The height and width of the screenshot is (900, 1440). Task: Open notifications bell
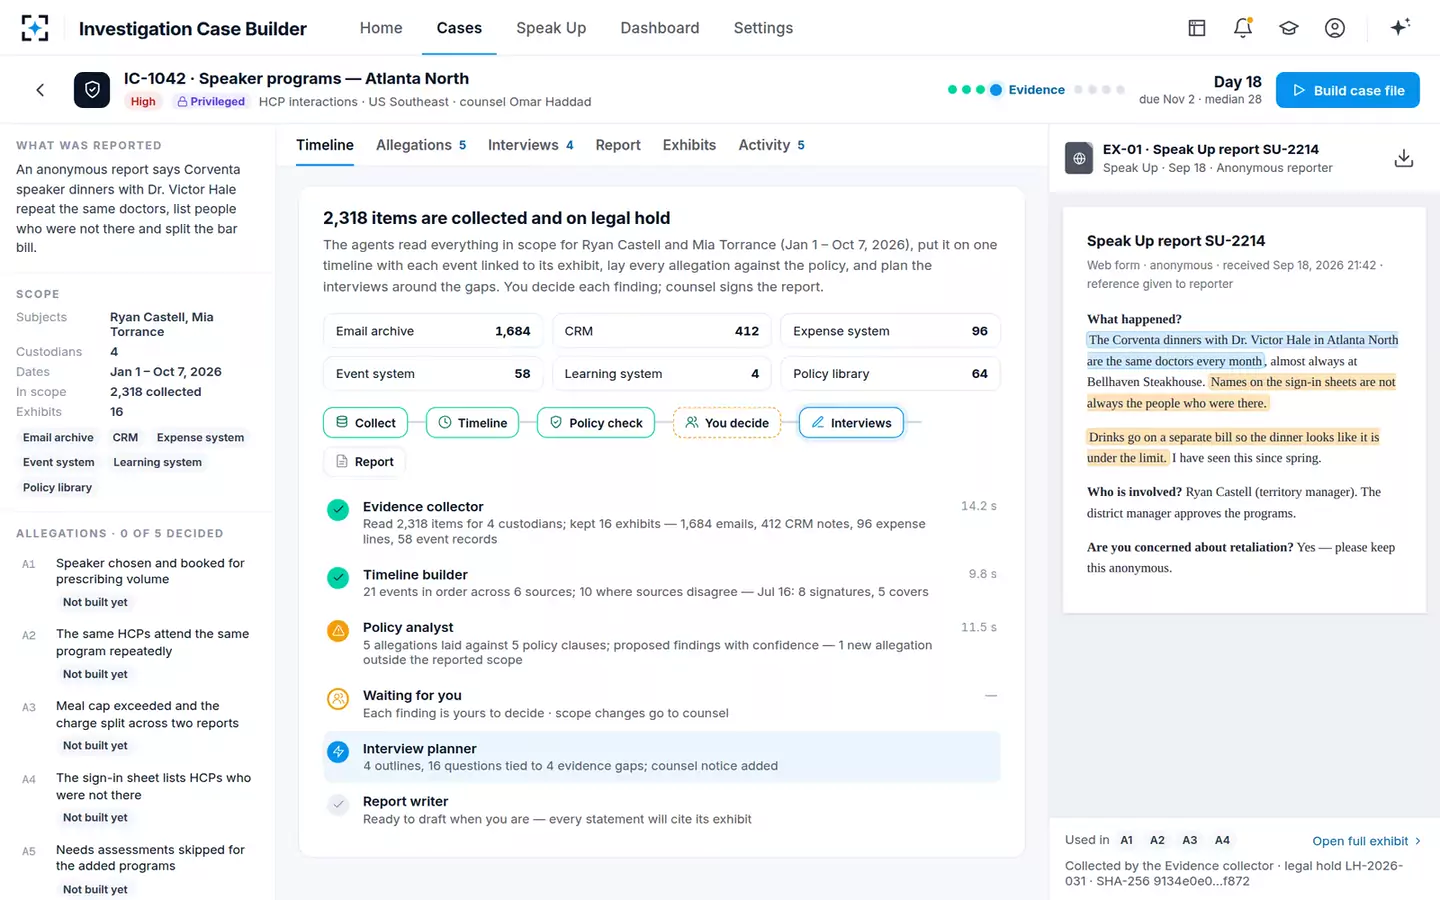point(1243,28)
